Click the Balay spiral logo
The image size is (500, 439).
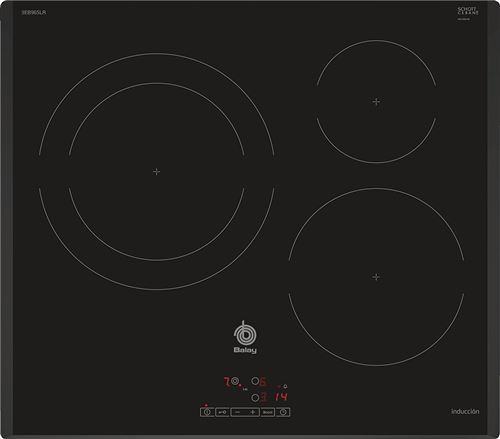click(x=245, y=333)
